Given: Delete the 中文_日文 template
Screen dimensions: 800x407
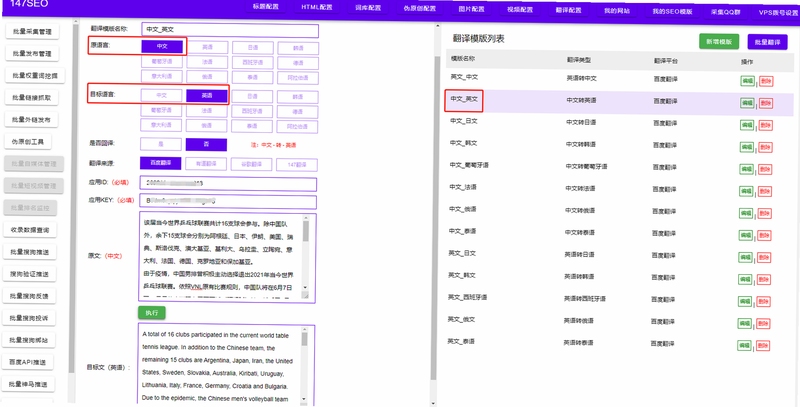Looking at the screenshot, I should click(765, 125).
